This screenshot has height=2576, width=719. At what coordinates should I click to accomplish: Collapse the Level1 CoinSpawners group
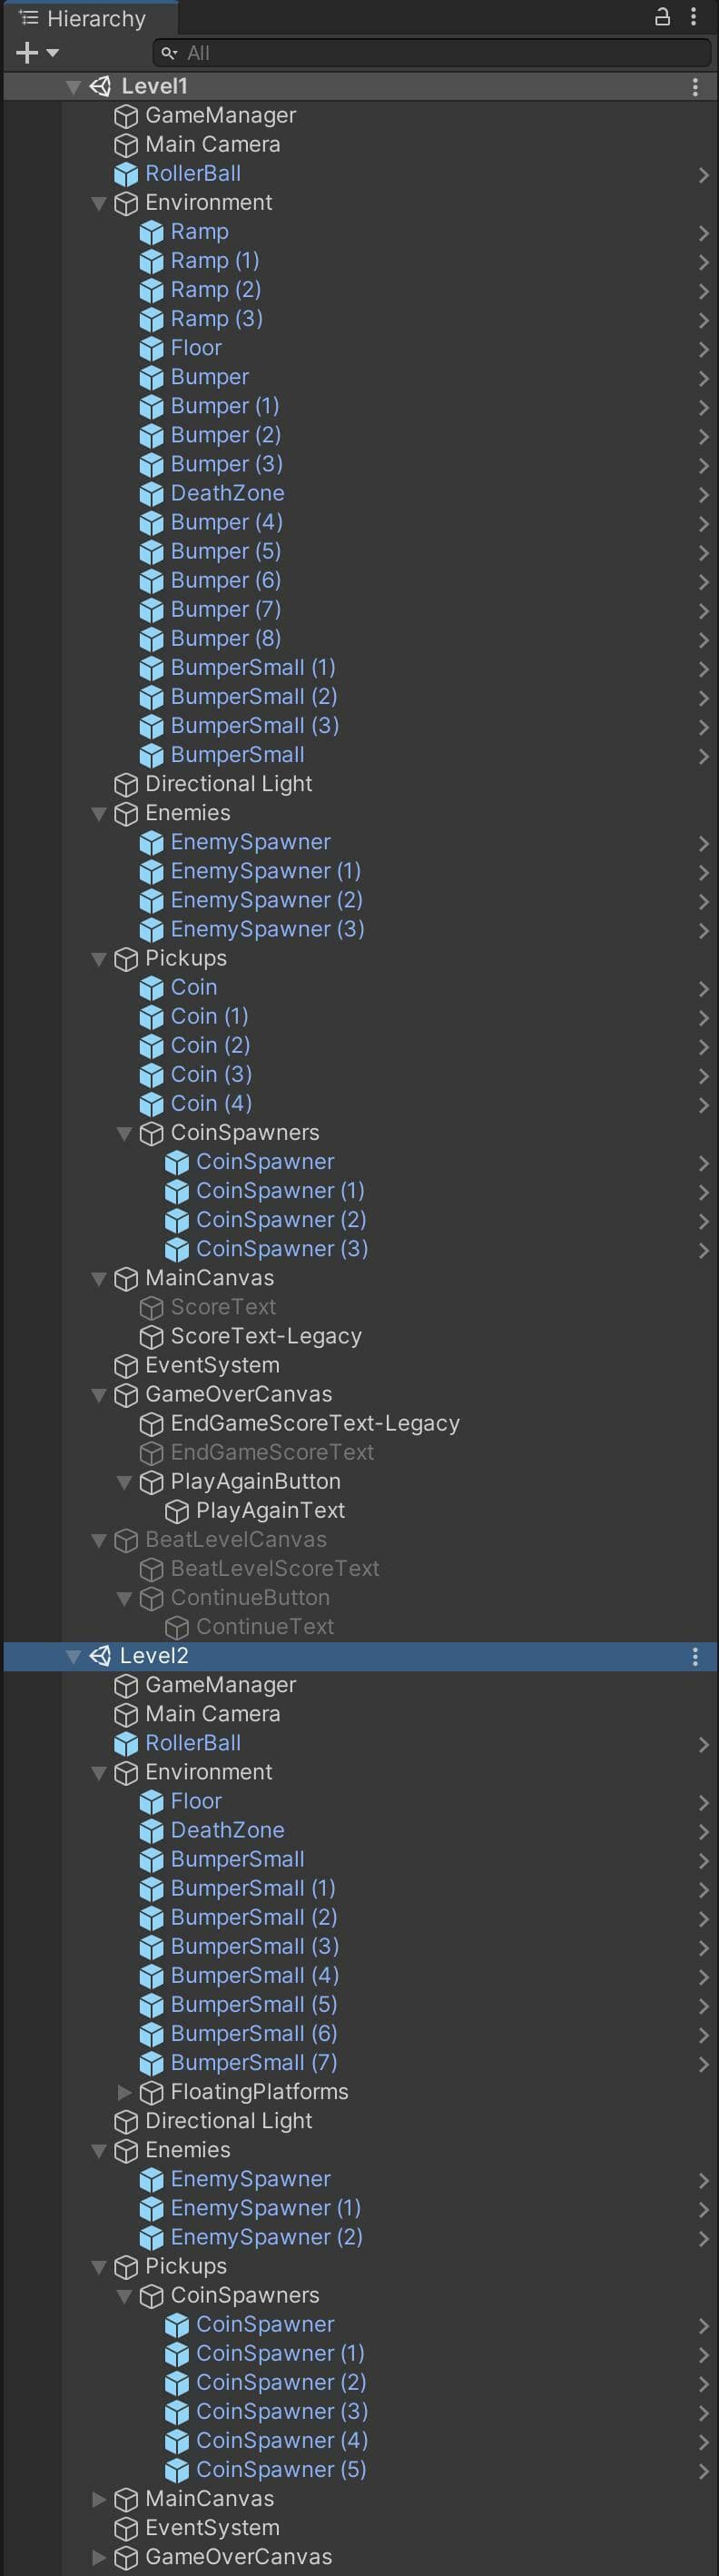click(x=124, y=1133)
